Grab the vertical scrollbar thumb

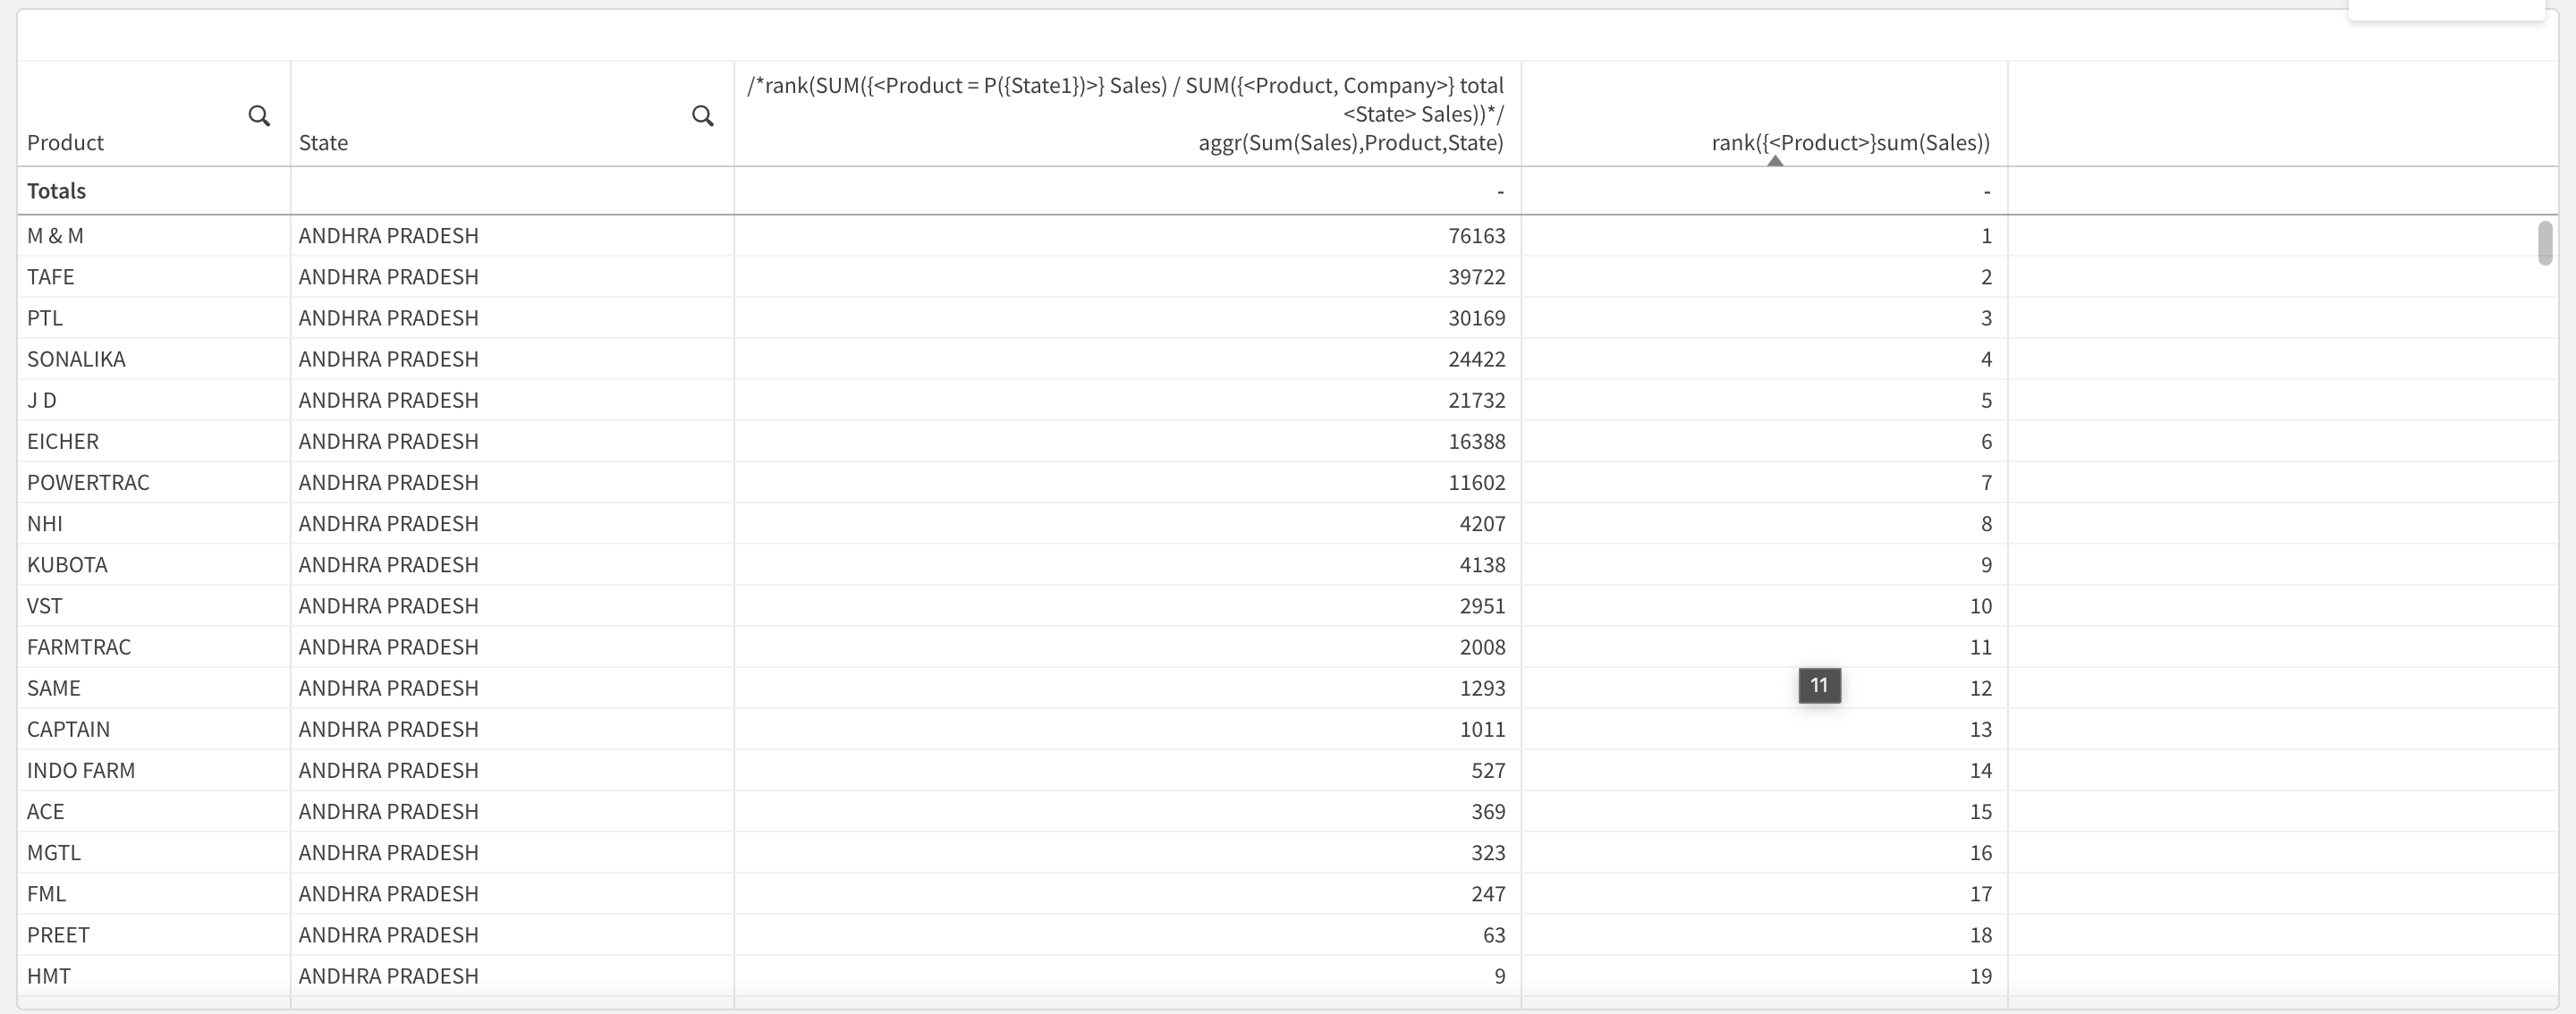(2545, 243)
